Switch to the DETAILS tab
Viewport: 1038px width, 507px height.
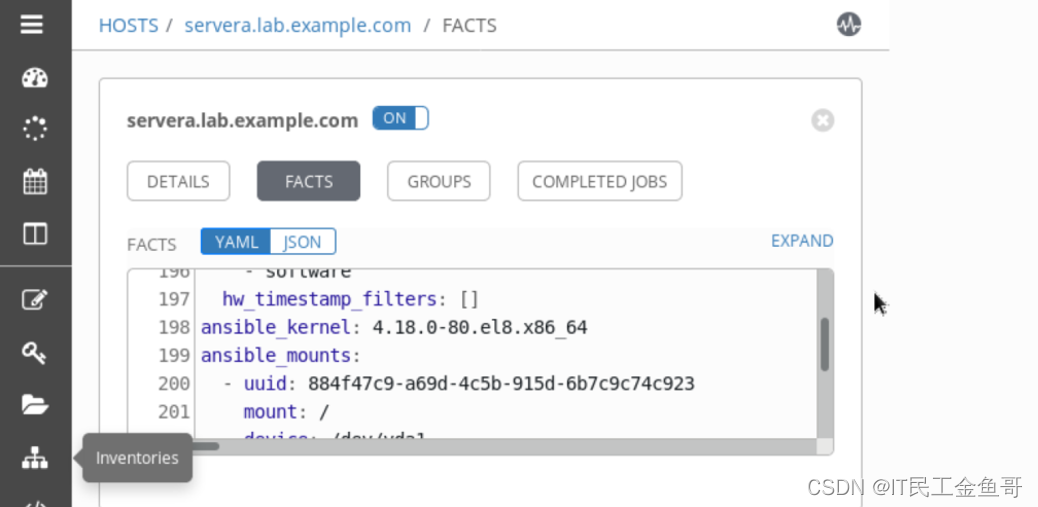(x=178, y=181)
